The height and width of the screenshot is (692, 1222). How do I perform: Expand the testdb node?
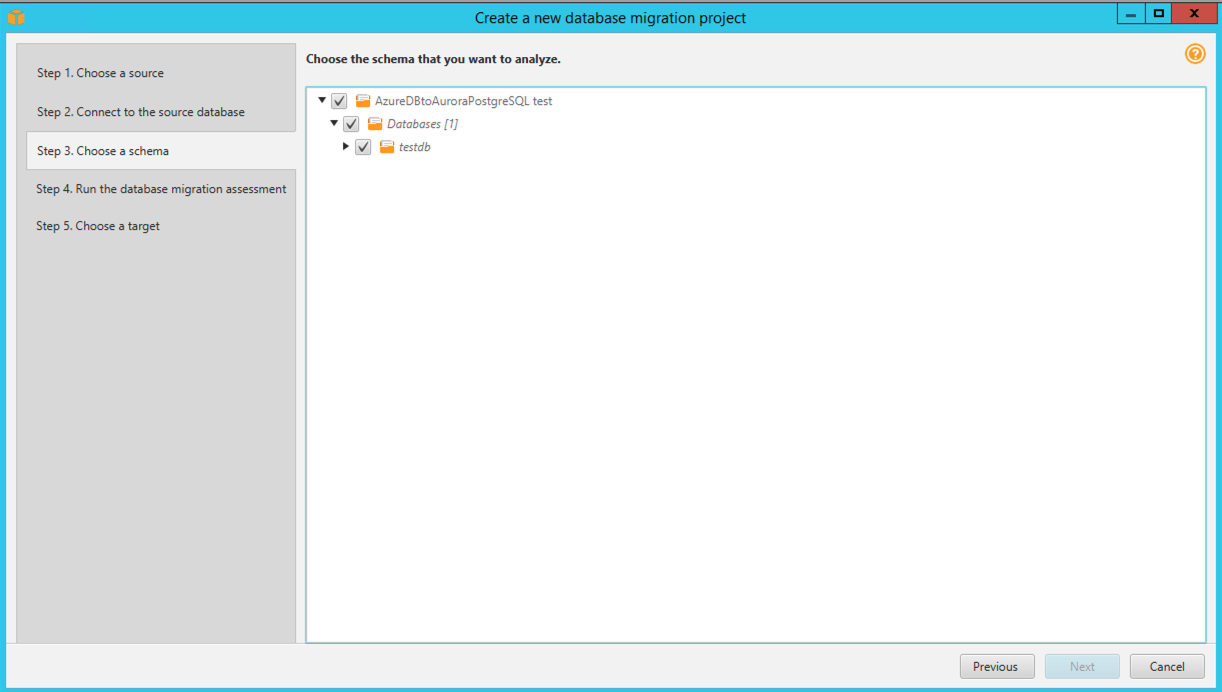click(346, 146)
